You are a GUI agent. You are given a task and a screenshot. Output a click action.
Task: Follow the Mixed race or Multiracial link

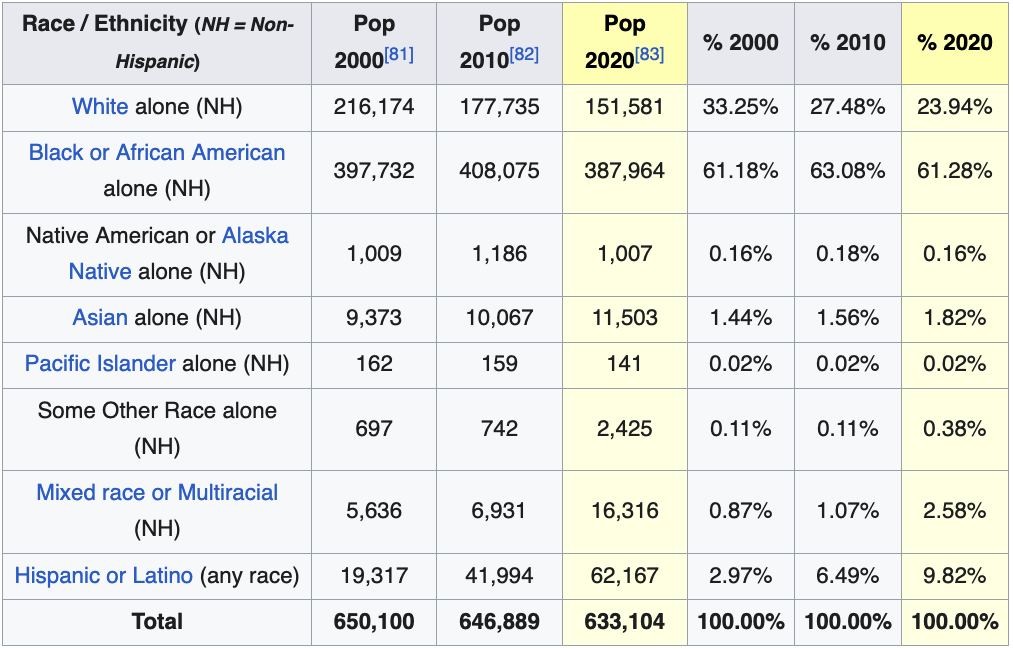tap(157, 493)
